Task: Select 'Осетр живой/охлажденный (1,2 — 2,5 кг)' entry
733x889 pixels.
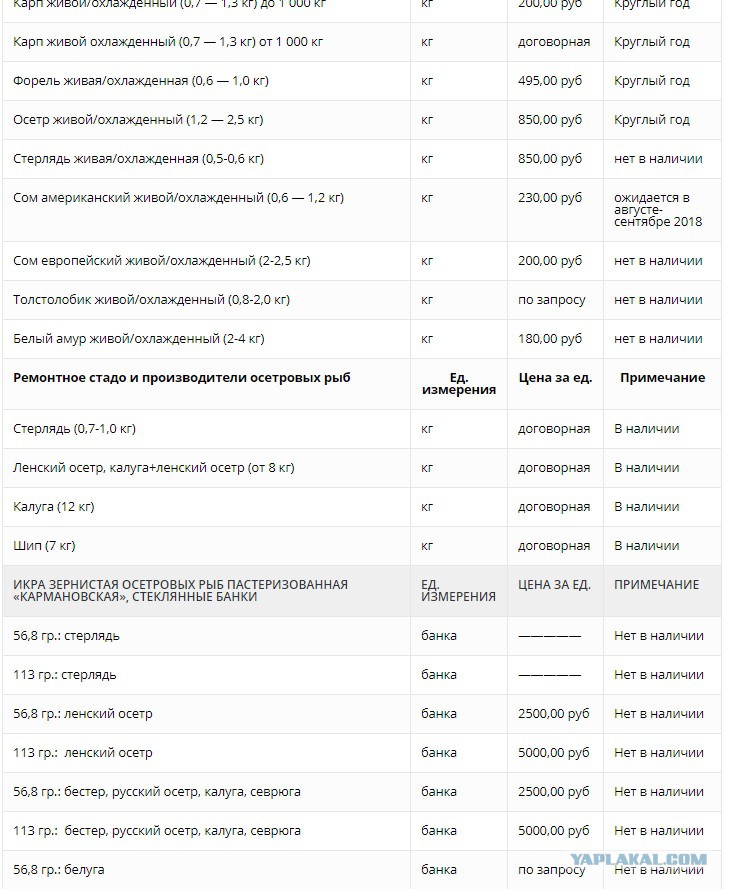Action: [x=138, y=120]
